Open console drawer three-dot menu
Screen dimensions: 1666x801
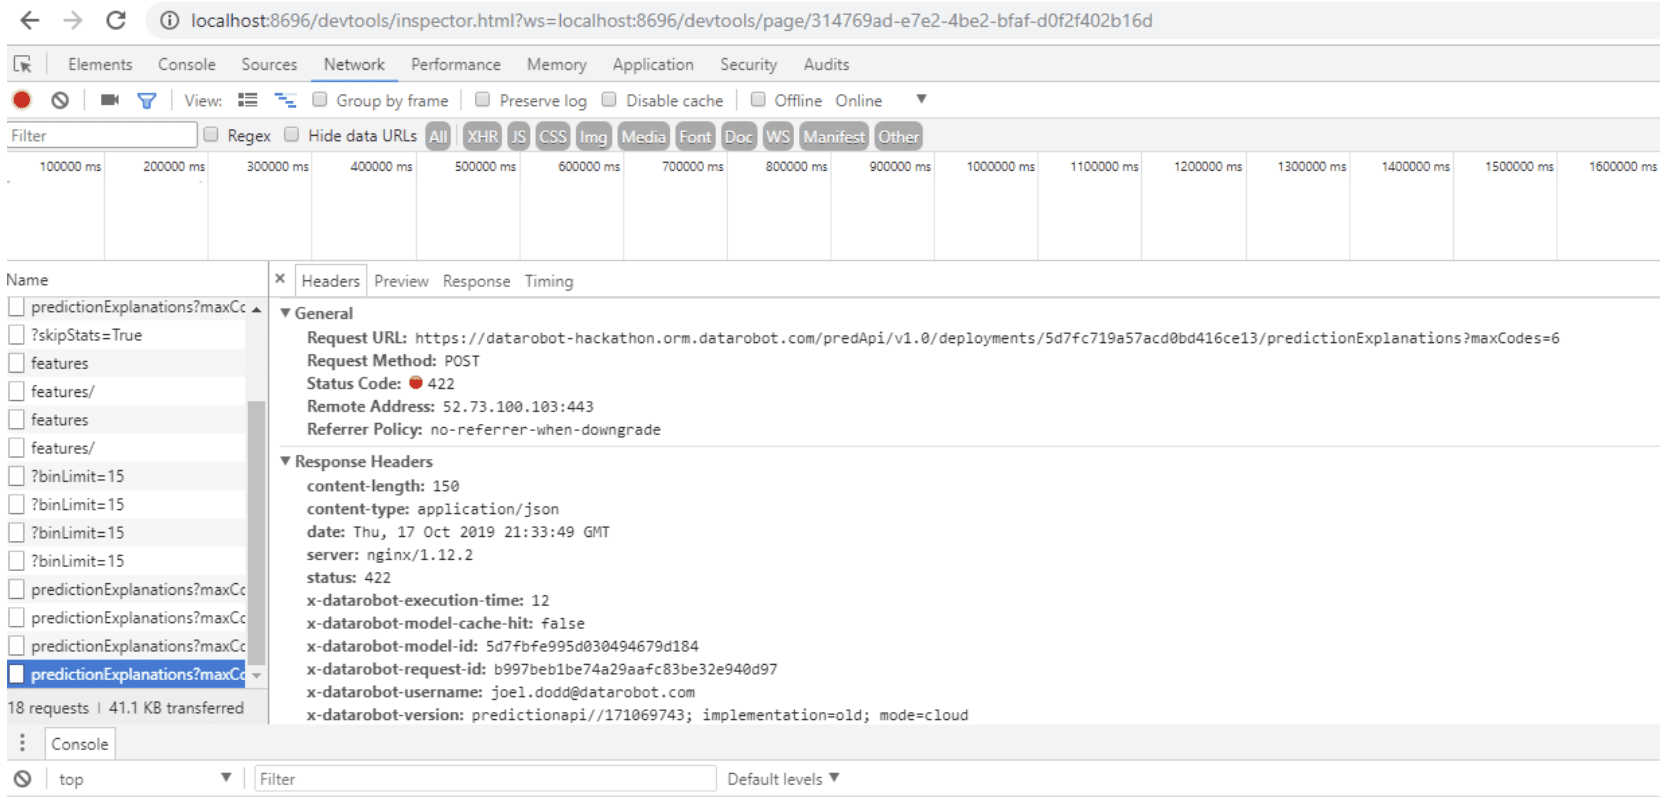(22, 743)
